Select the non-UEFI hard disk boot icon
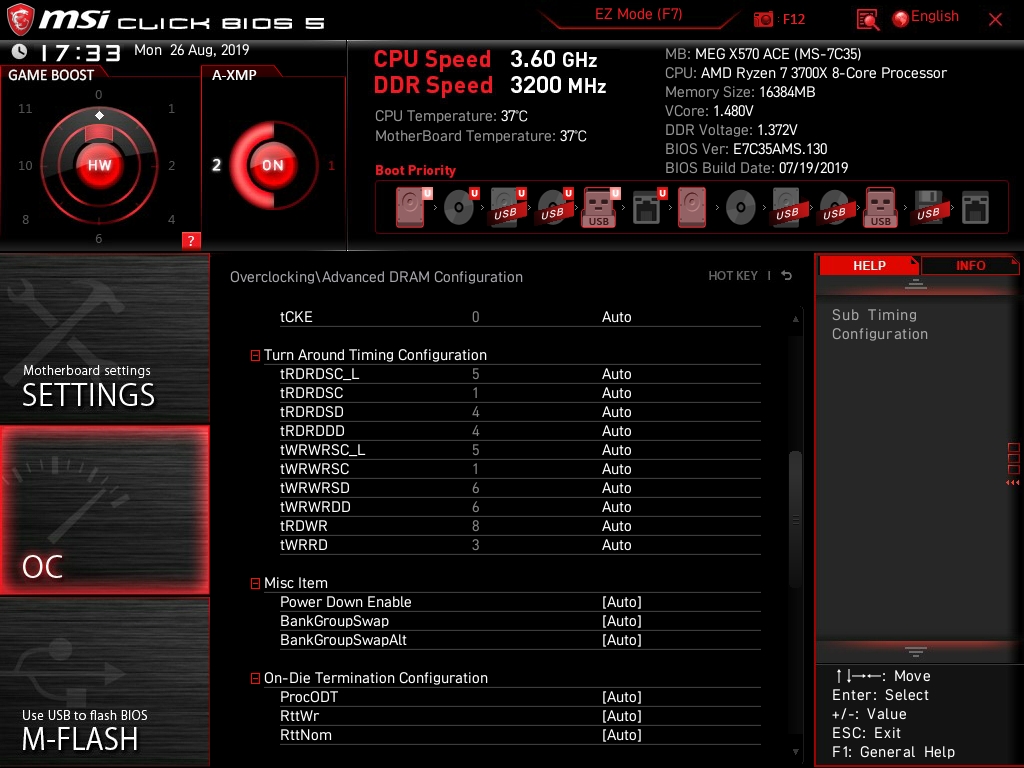 point(692,207)
